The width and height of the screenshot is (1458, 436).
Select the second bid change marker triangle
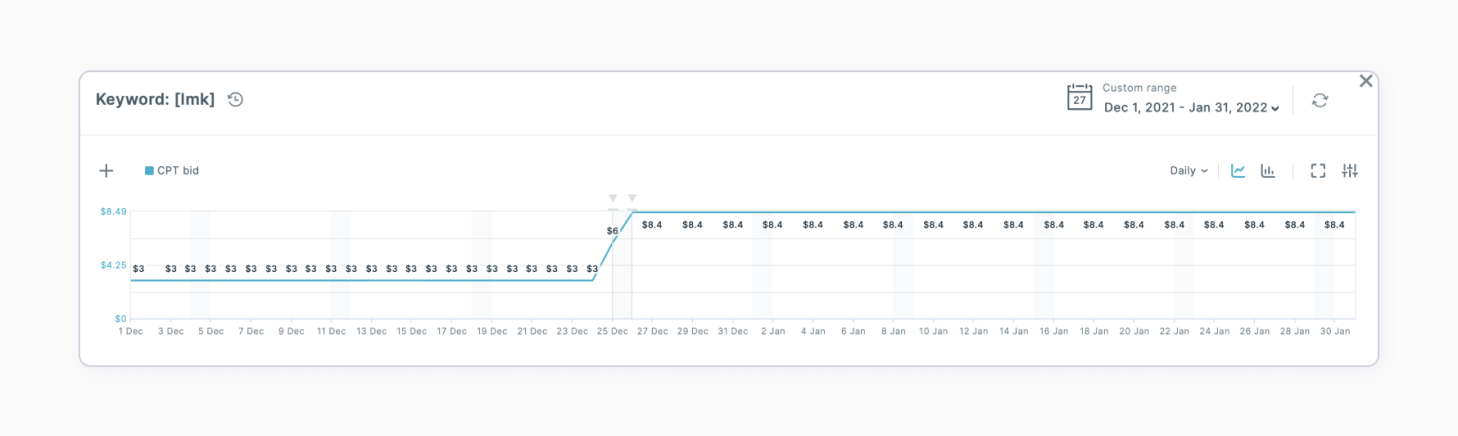632,198
